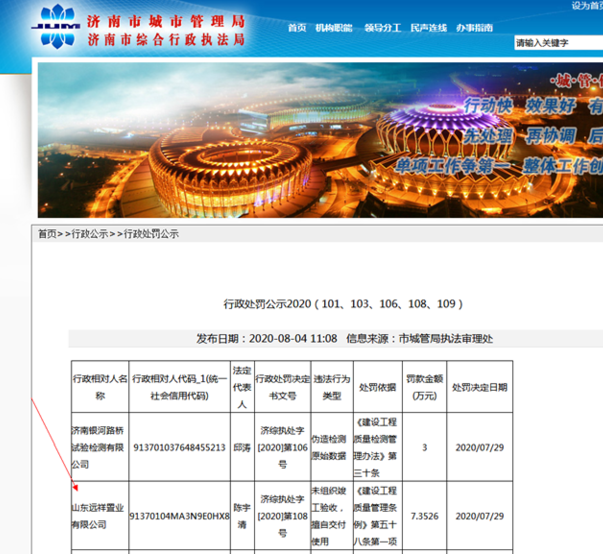Image resolution: width=603 pixels, height=559 pixels.
Task: Click the 发布日期 2020-08-04 11:08 text
Action: pos(267,339)
